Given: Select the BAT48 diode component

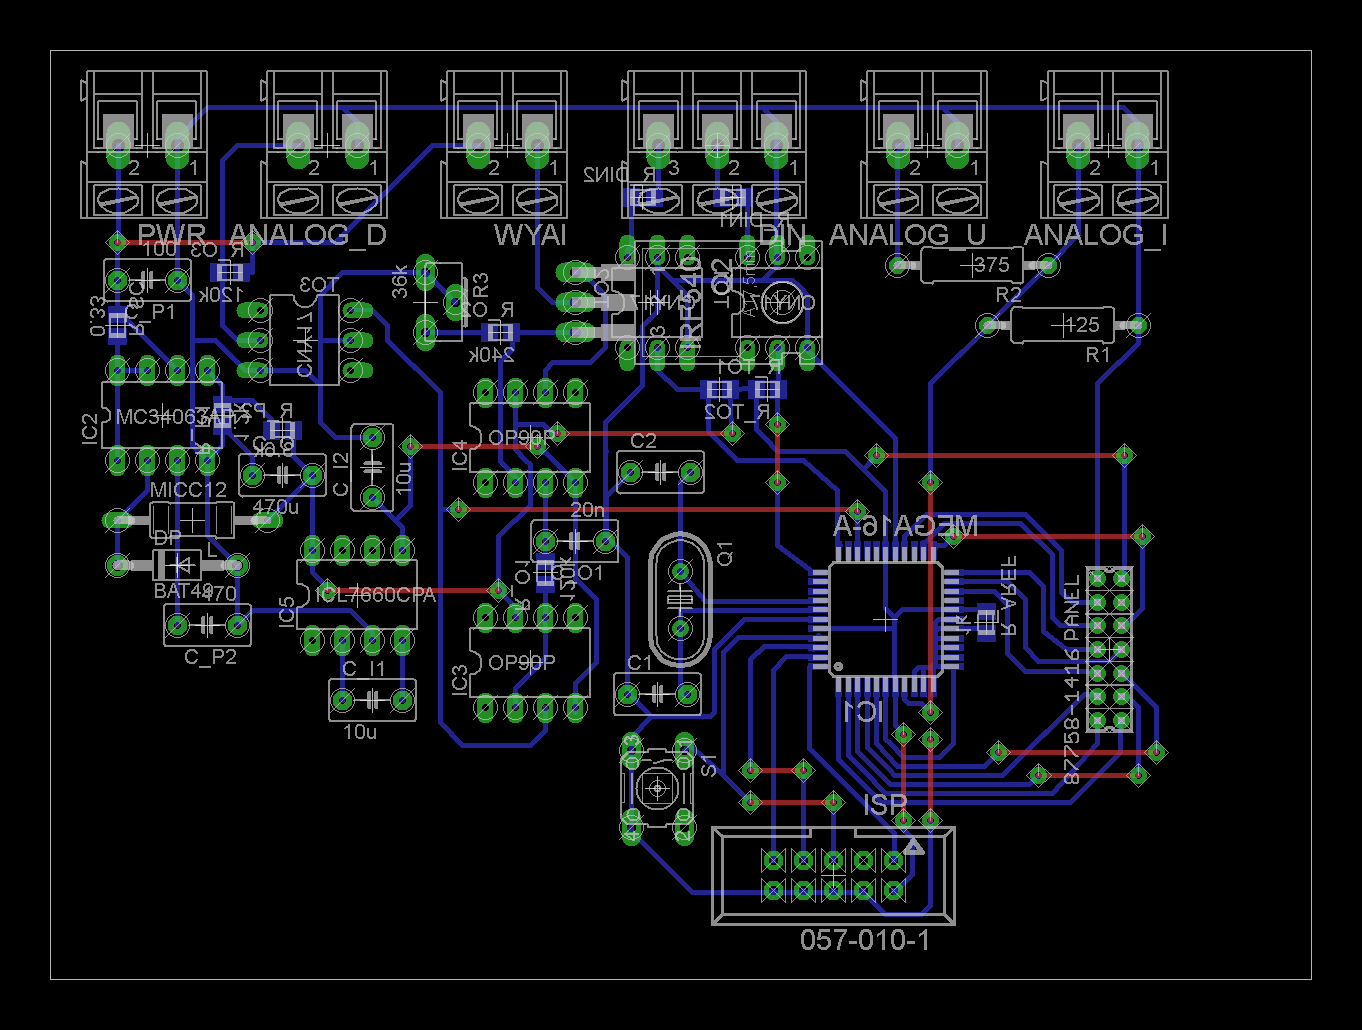Looking at the screenshot, I should pos(177,566).
